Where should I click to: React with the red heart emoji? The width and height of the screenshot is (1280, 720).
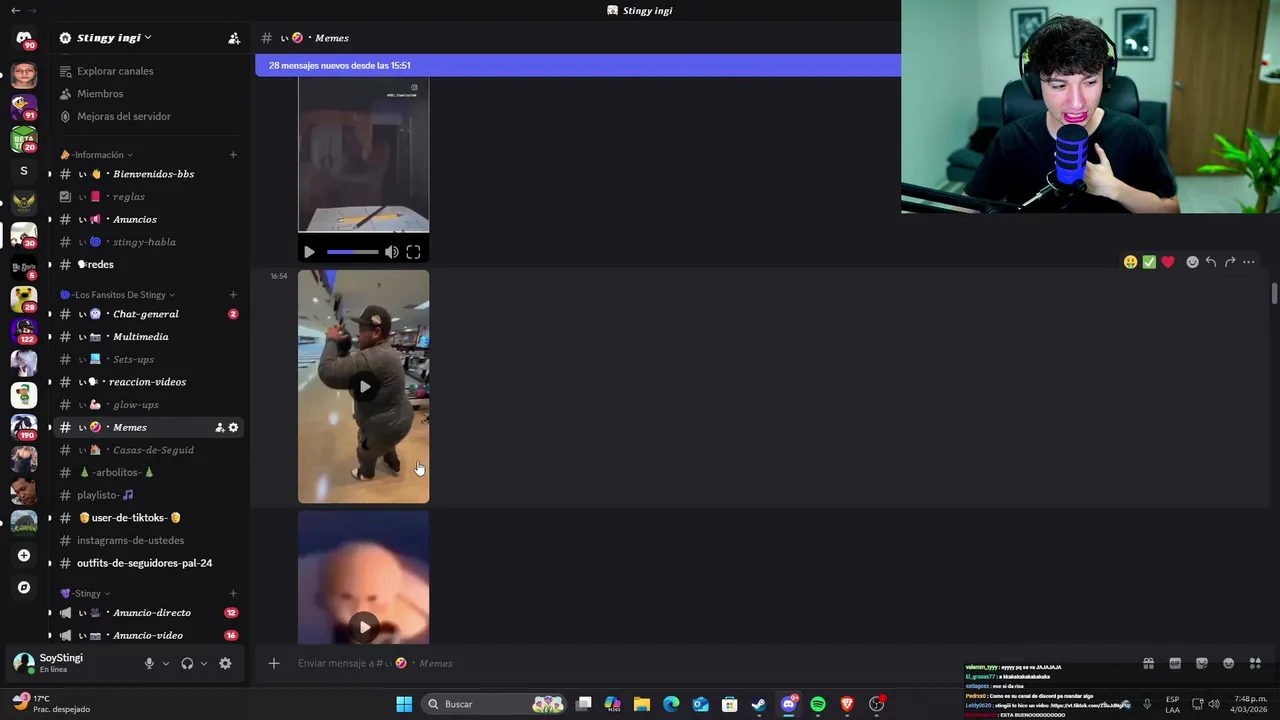tap(1167, 262)
